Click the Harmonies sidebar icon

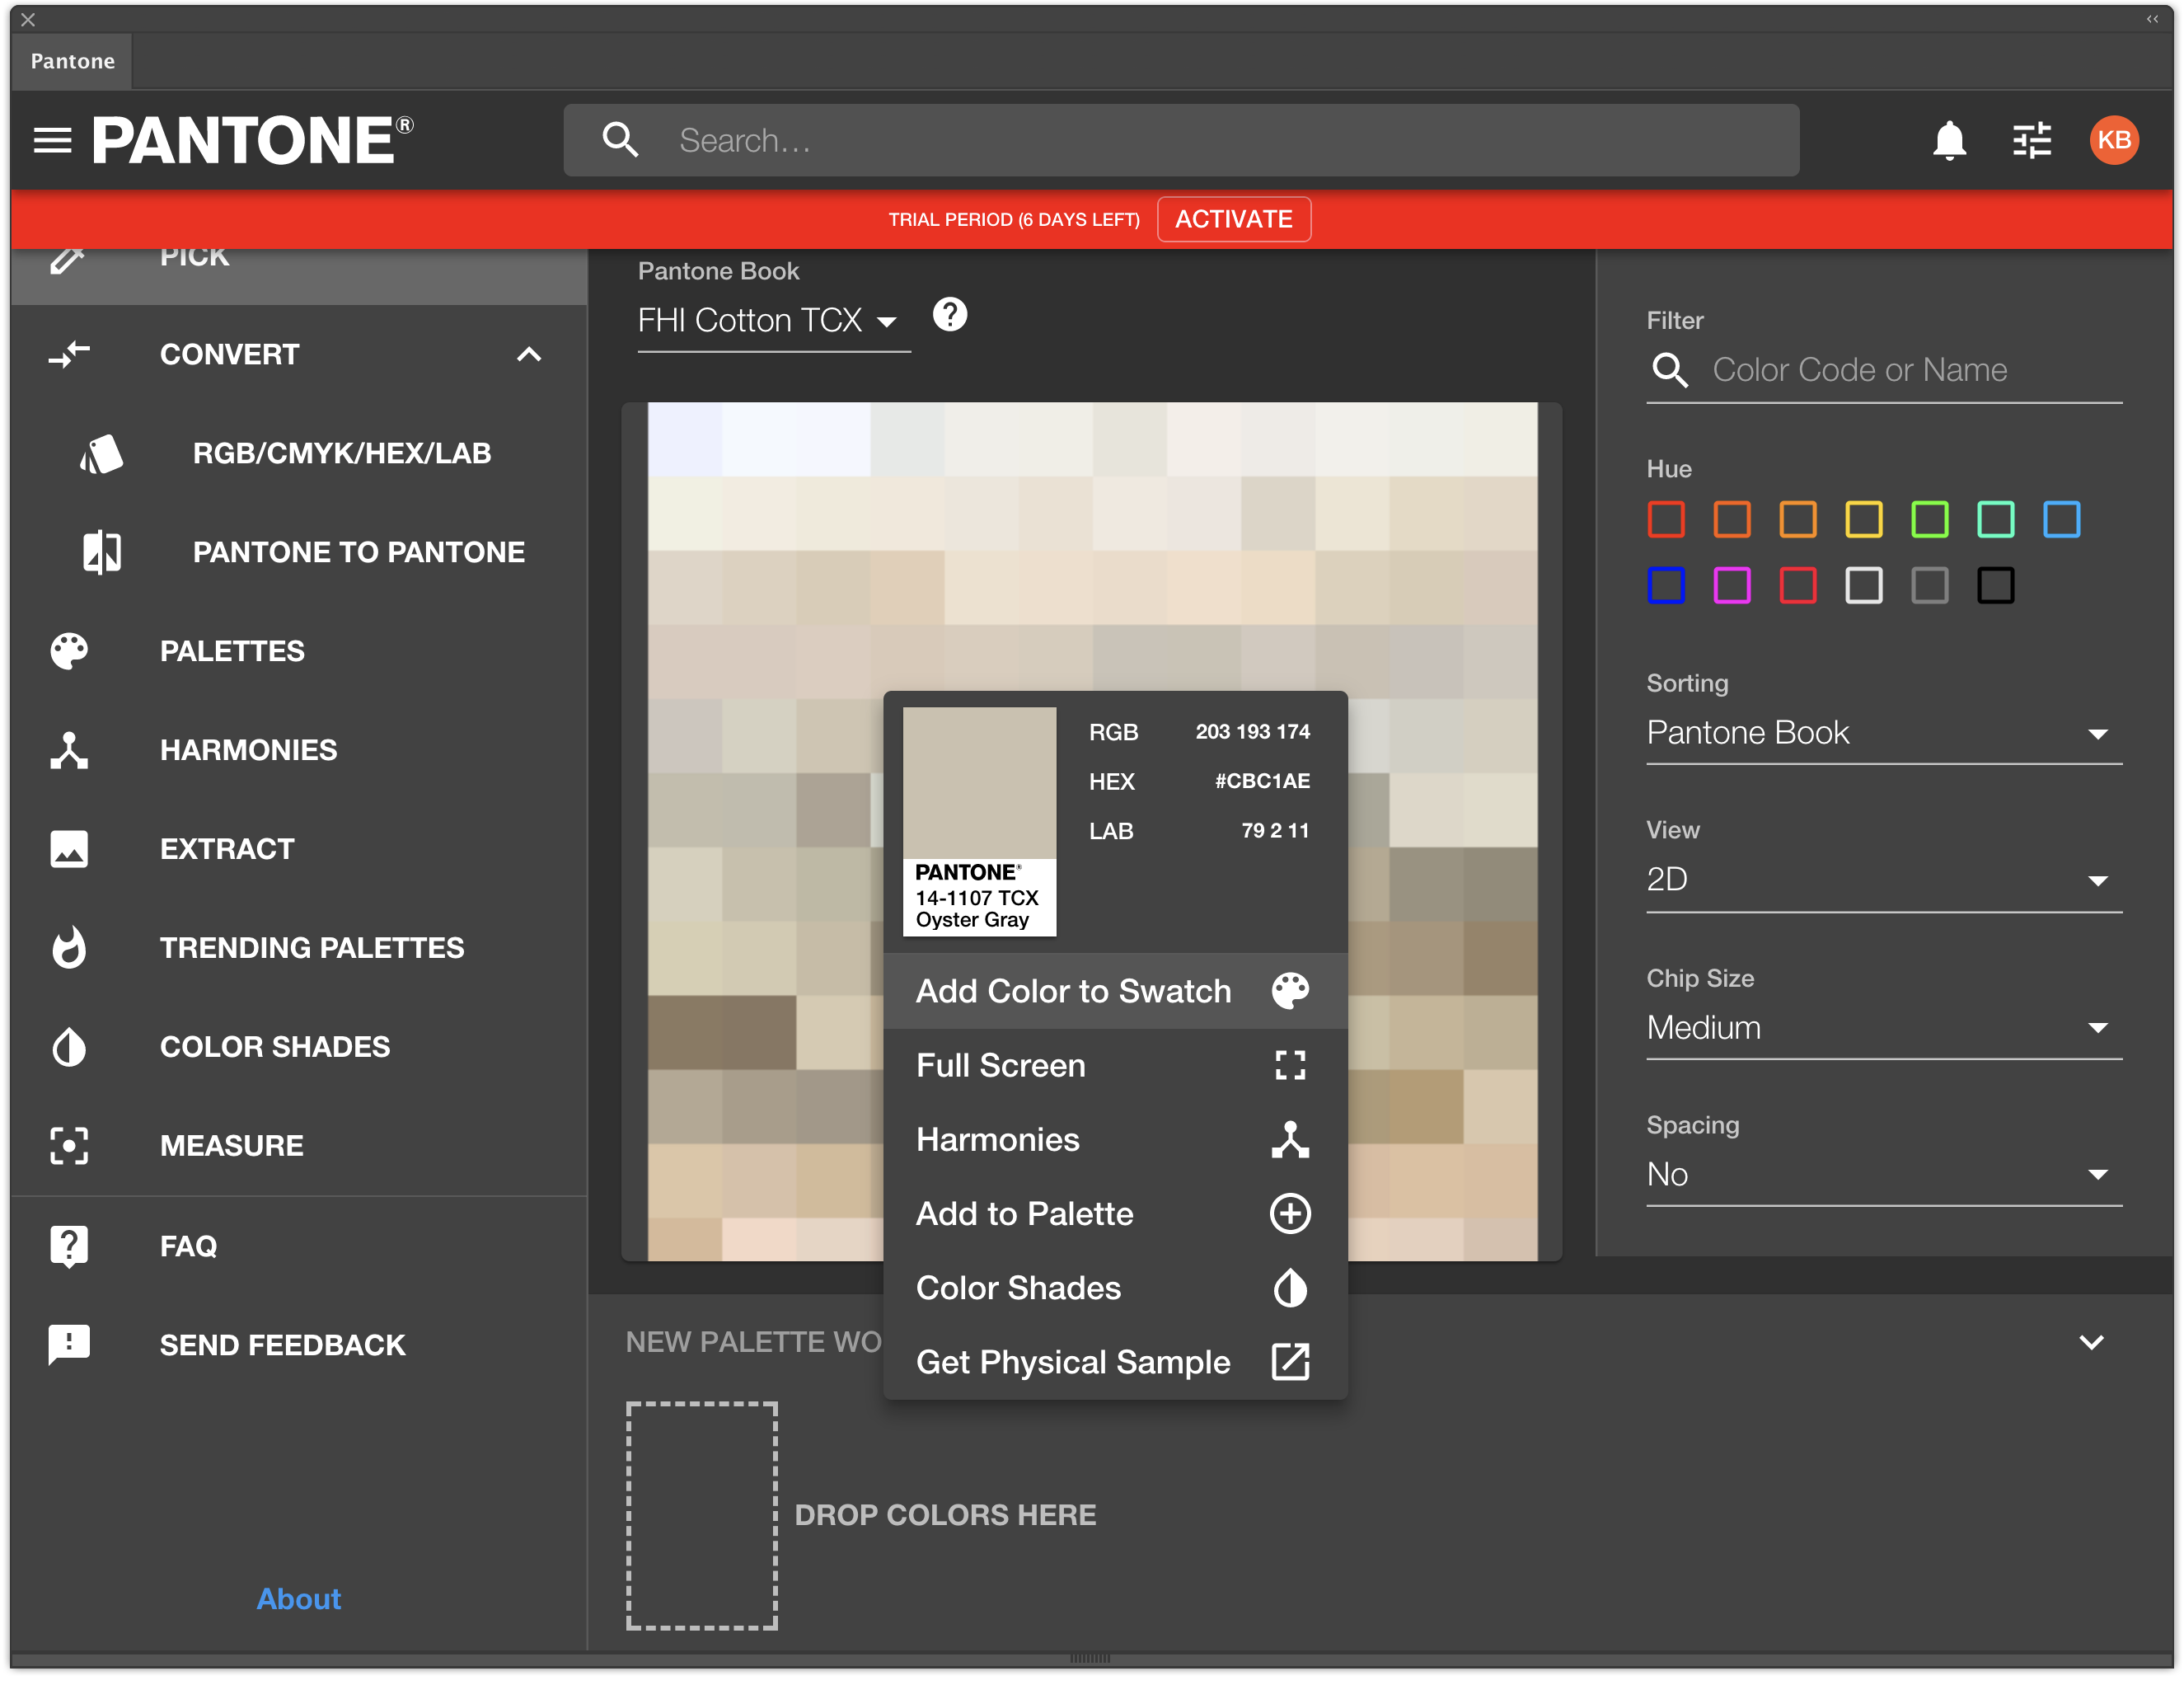pos(69,750)
